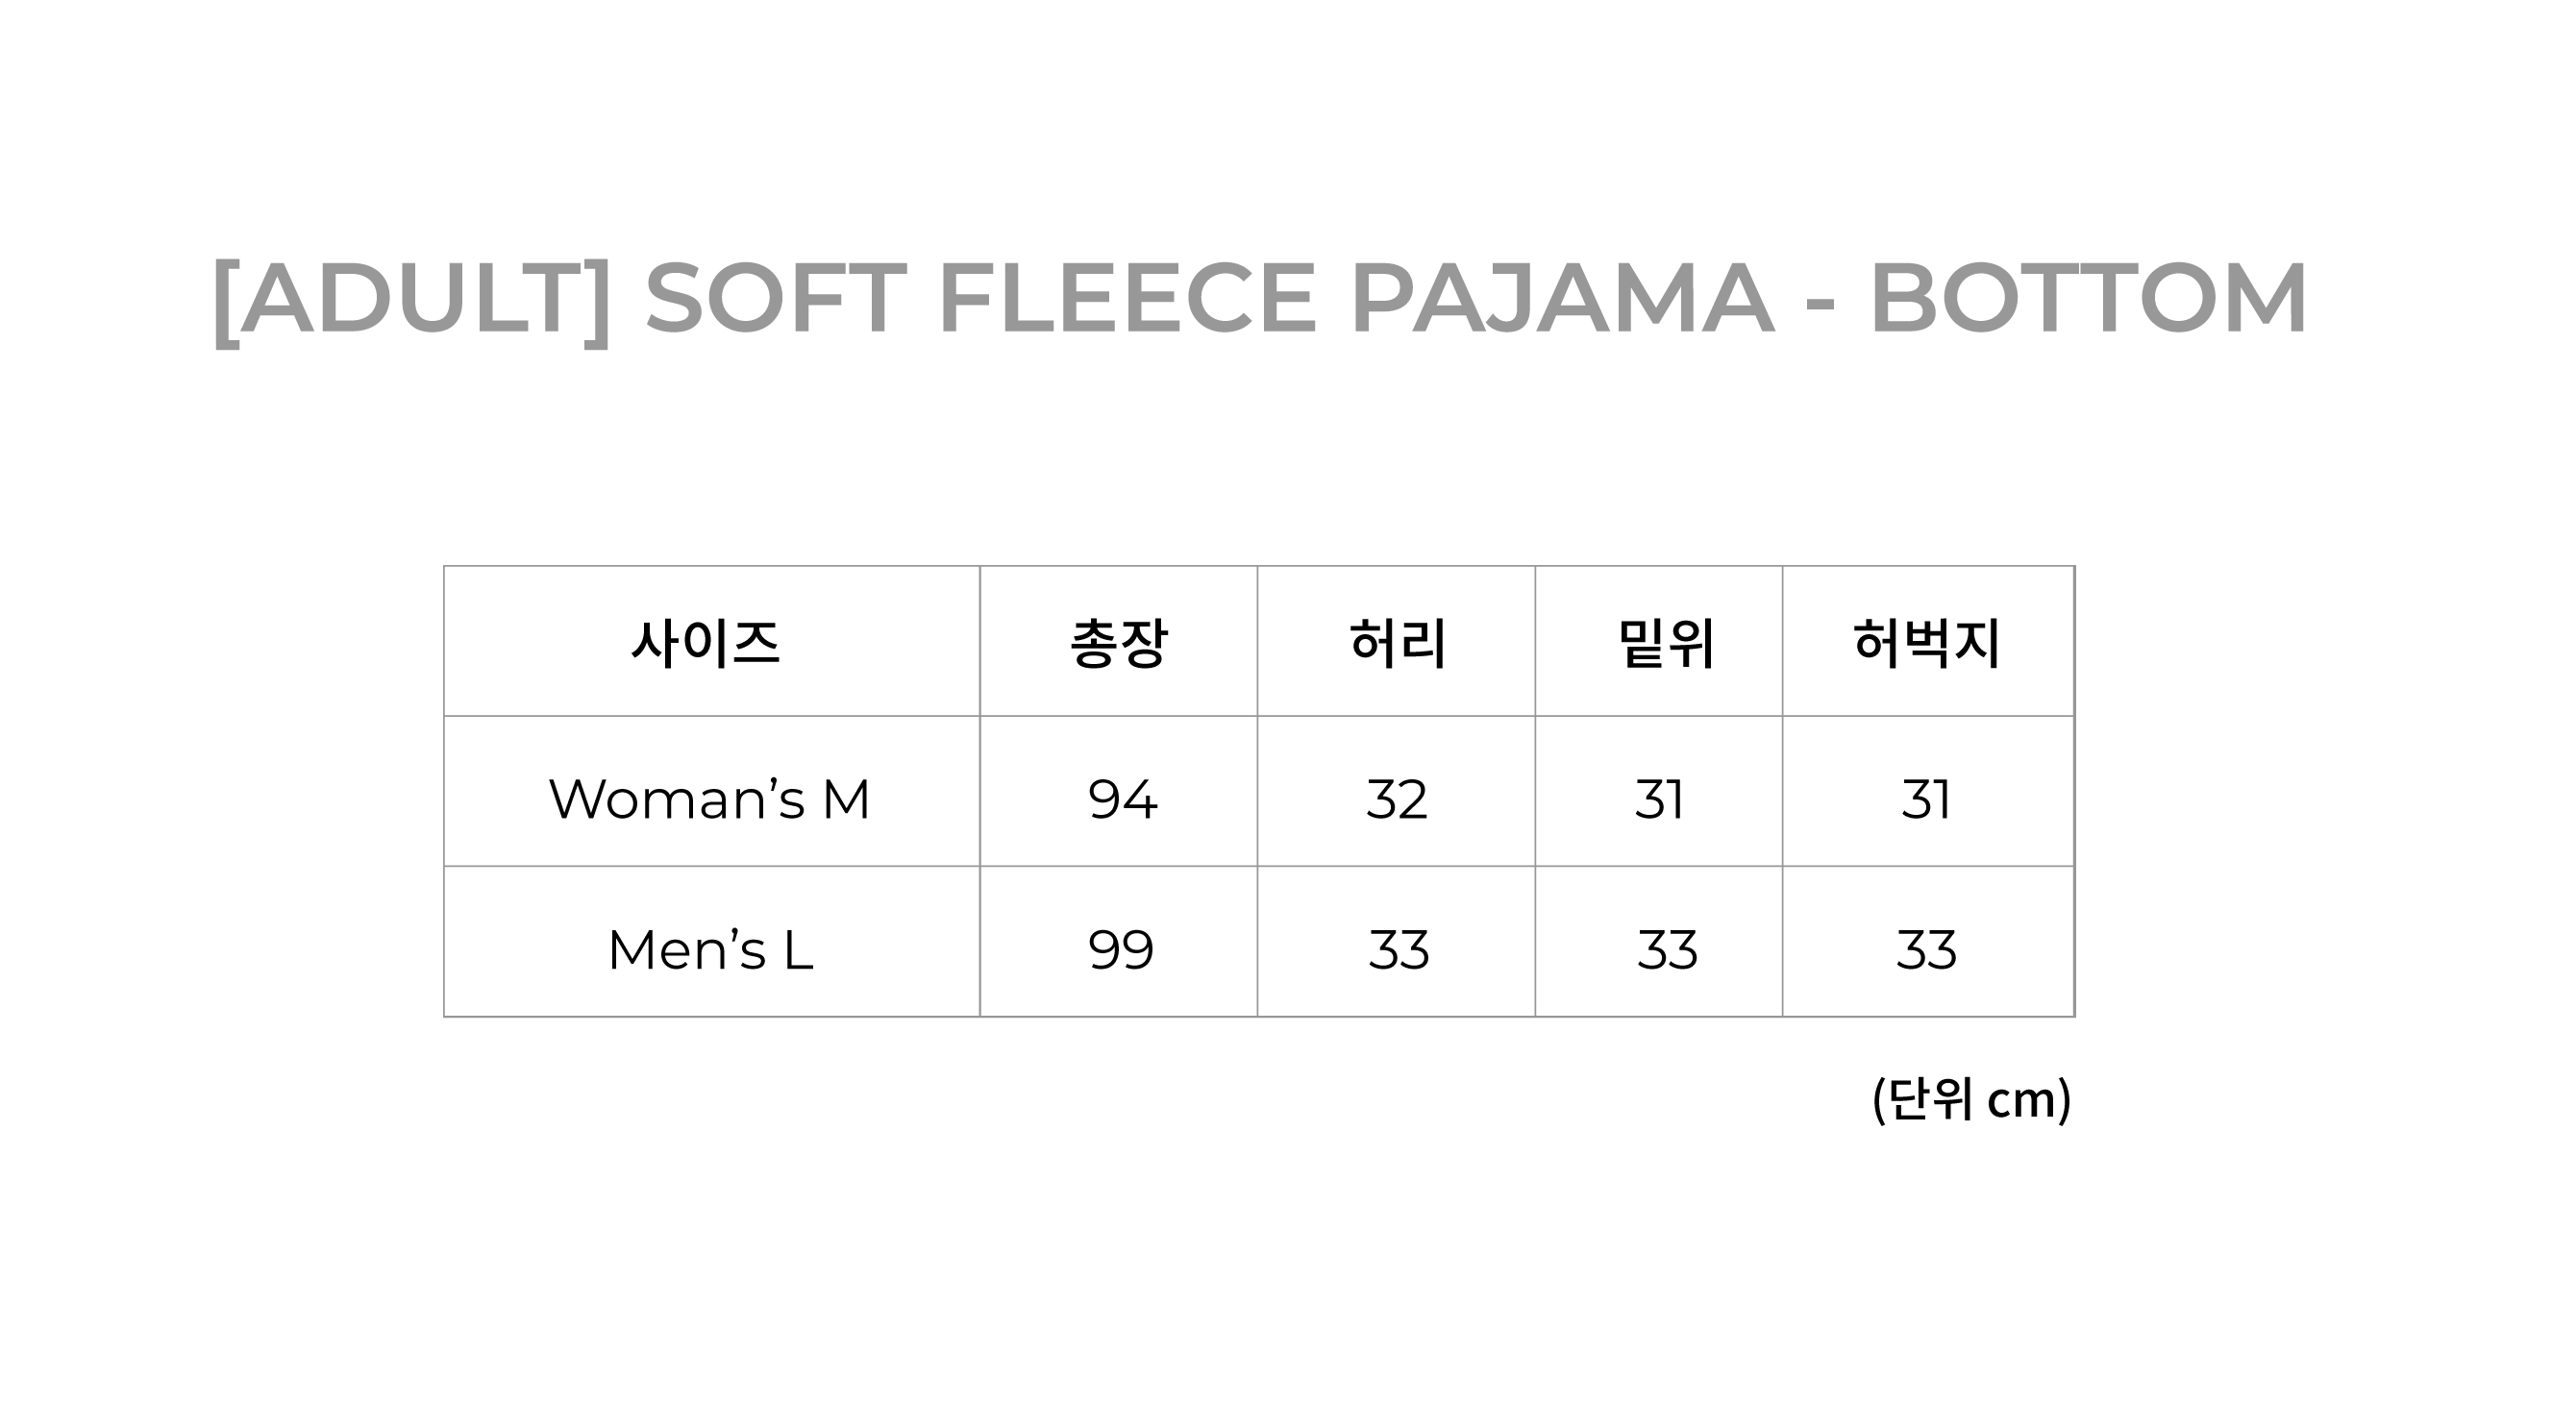Screen dimensions: 2576x1426
Task: Select the 사이즈 column header
Action: pyautogui.click(x=706, y=642)
